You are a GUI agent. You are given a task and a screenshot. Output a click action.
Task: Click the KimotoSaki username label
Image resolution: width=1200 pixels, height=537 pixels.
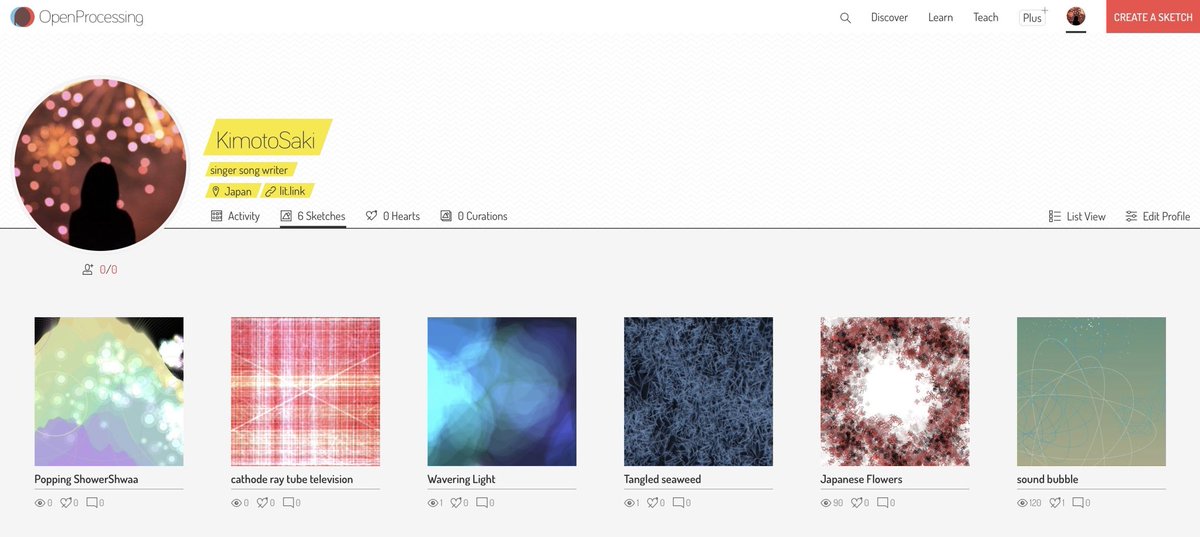(266, 138)
